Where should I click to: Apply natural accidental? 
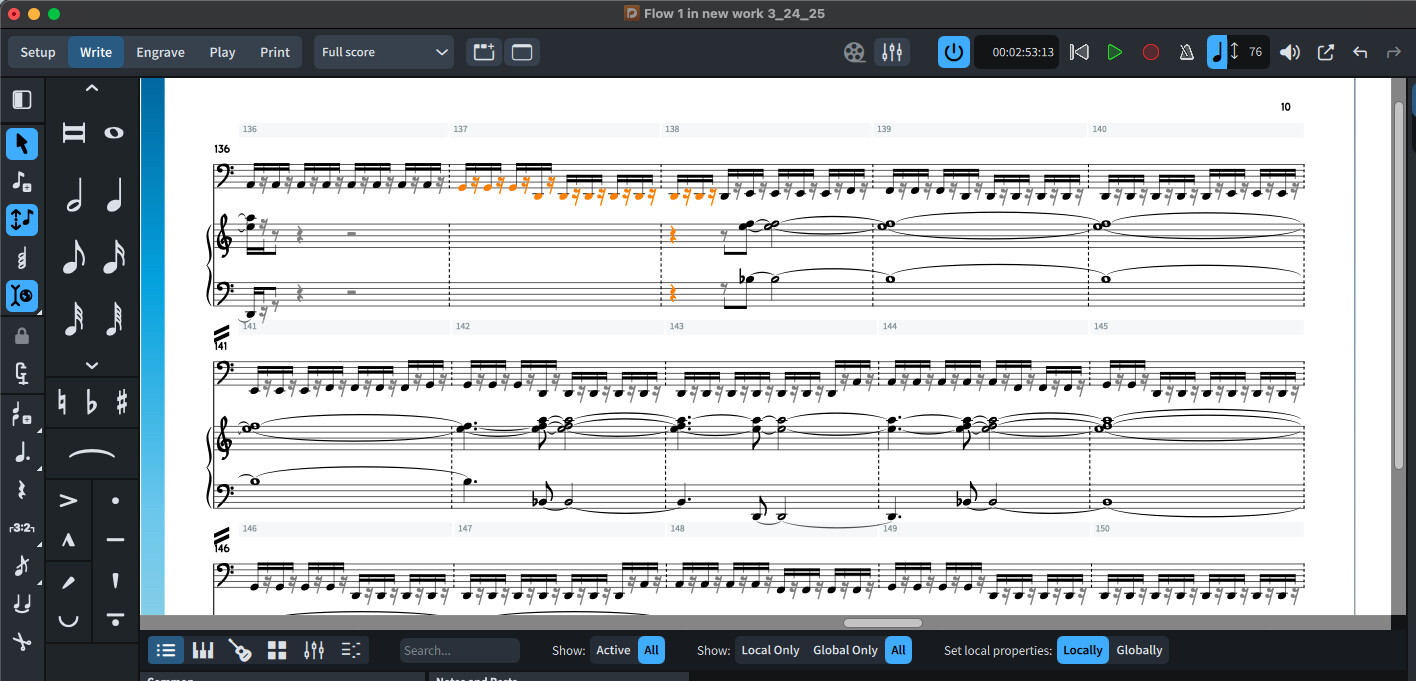pos(61,403)
